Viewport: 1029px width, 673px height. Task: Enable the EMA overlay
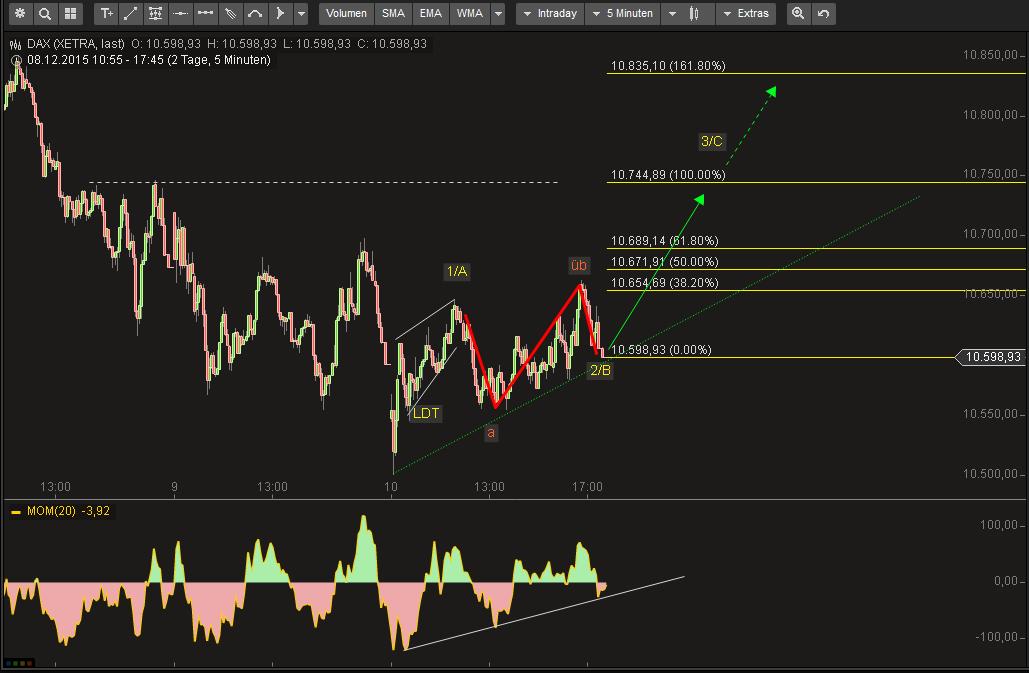pos(430,14)
